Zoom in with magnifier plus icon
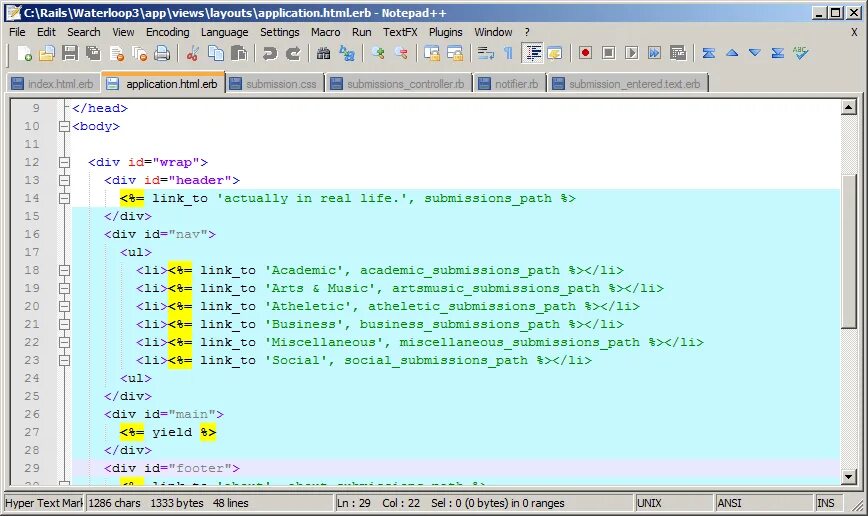The width and height of the screenshot is (868, 516). [378, 53]
